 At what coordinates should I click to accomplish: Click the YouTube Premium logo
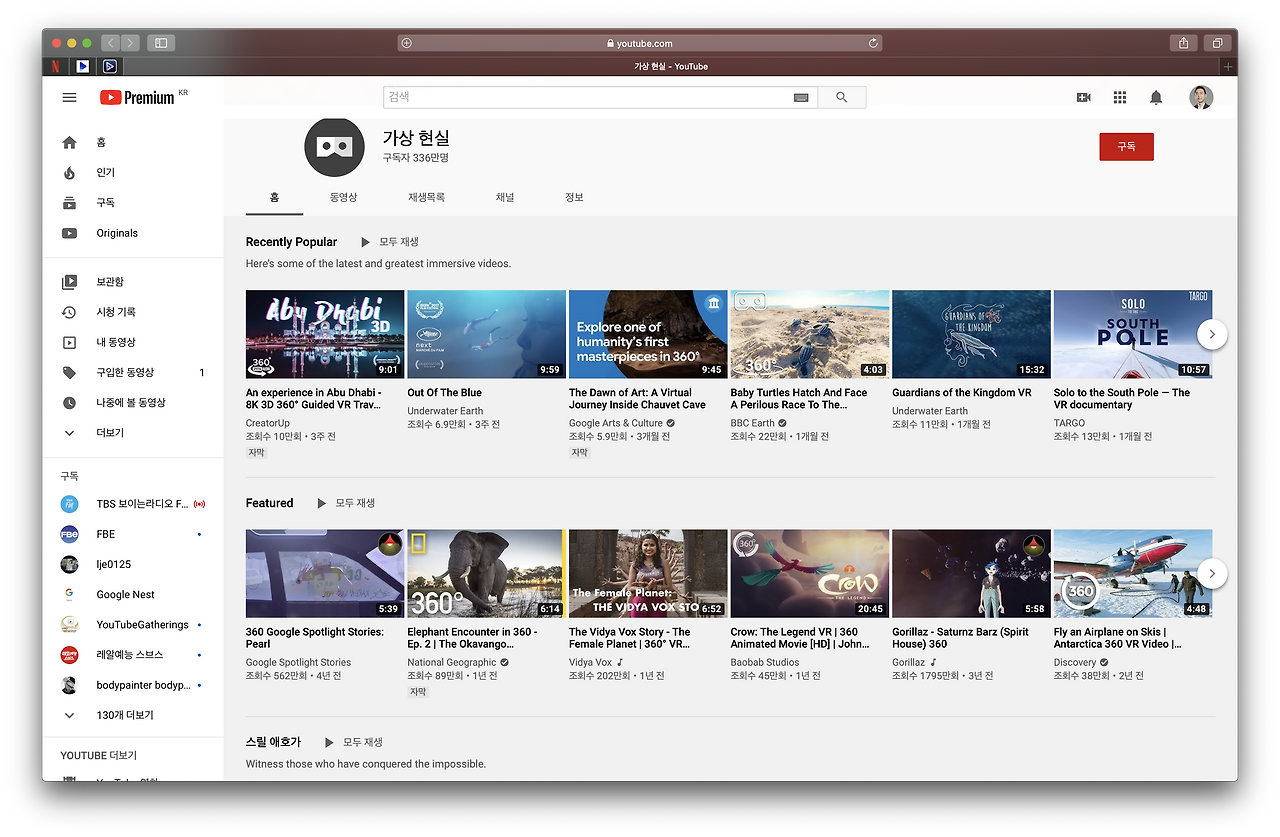click(137, 97)
